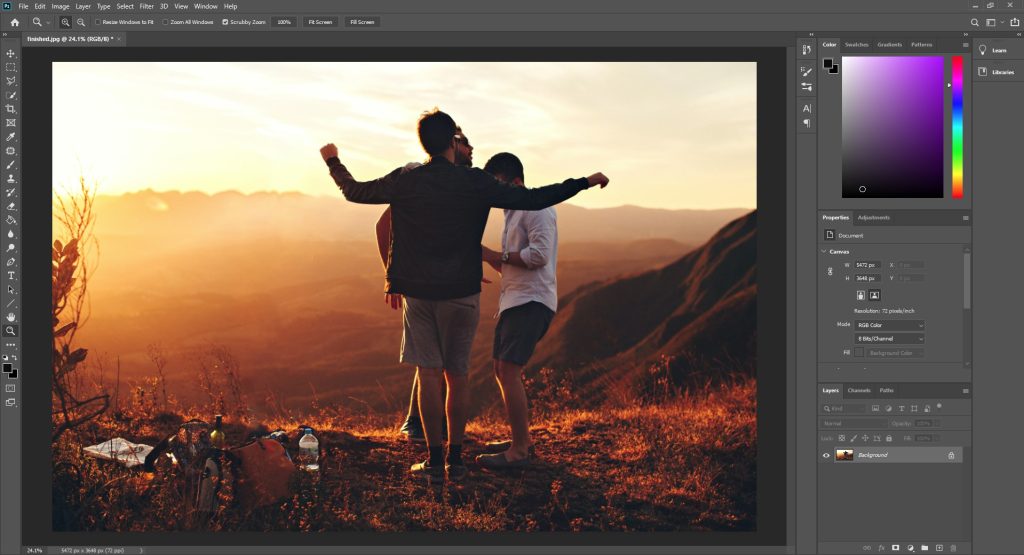Select the Blur tool

pos(10,234)
